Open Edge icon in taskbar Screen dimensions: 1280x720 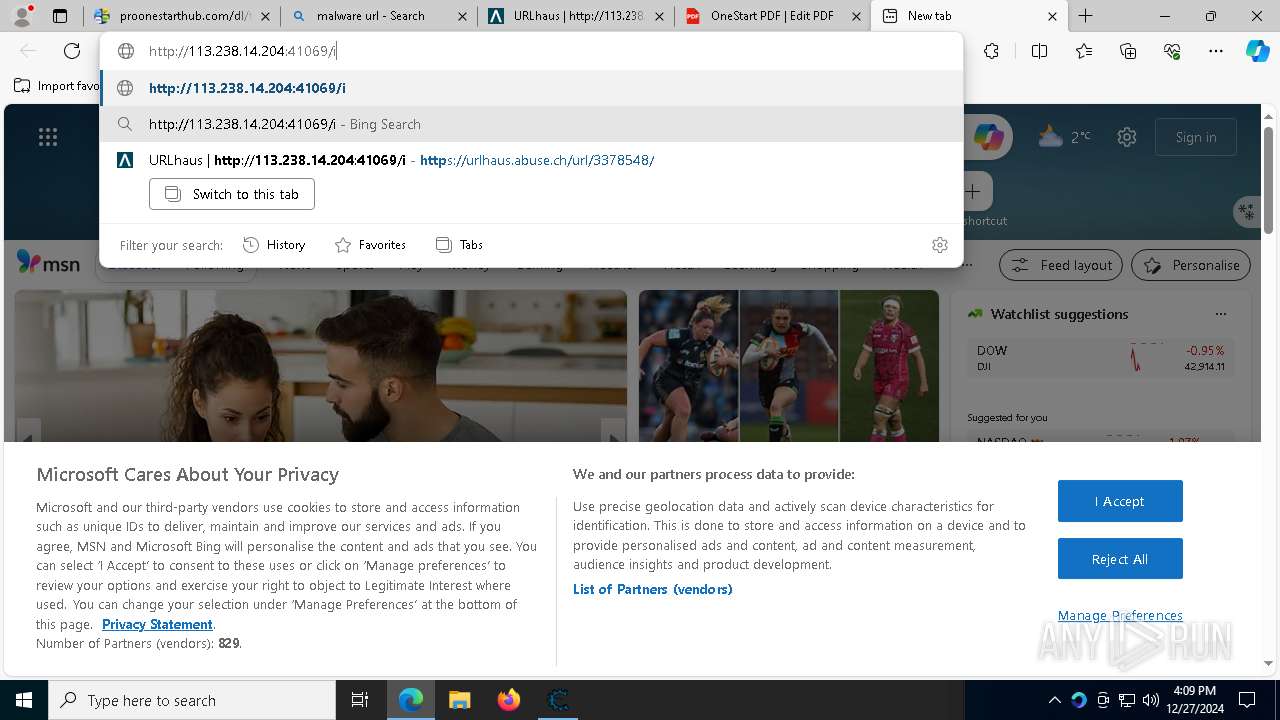(411, 700)
